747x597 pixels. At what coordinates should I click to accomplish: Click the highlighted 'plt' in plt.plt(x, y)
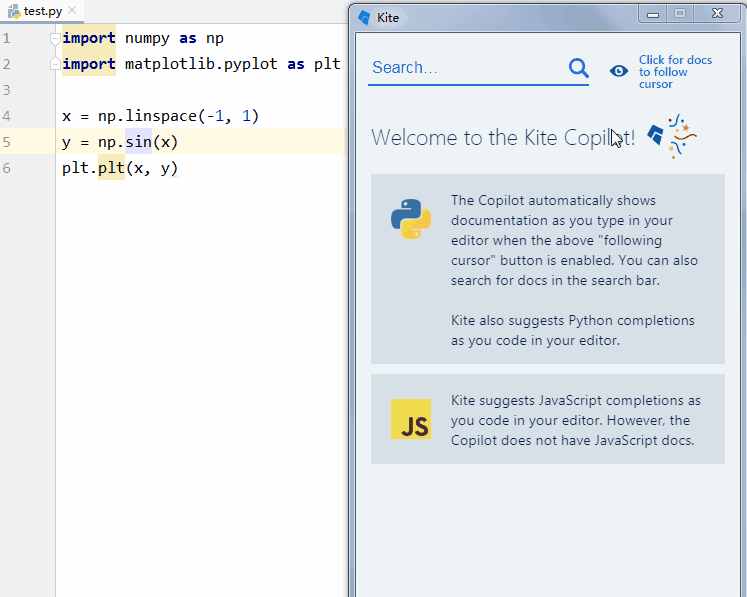(111, 167)
